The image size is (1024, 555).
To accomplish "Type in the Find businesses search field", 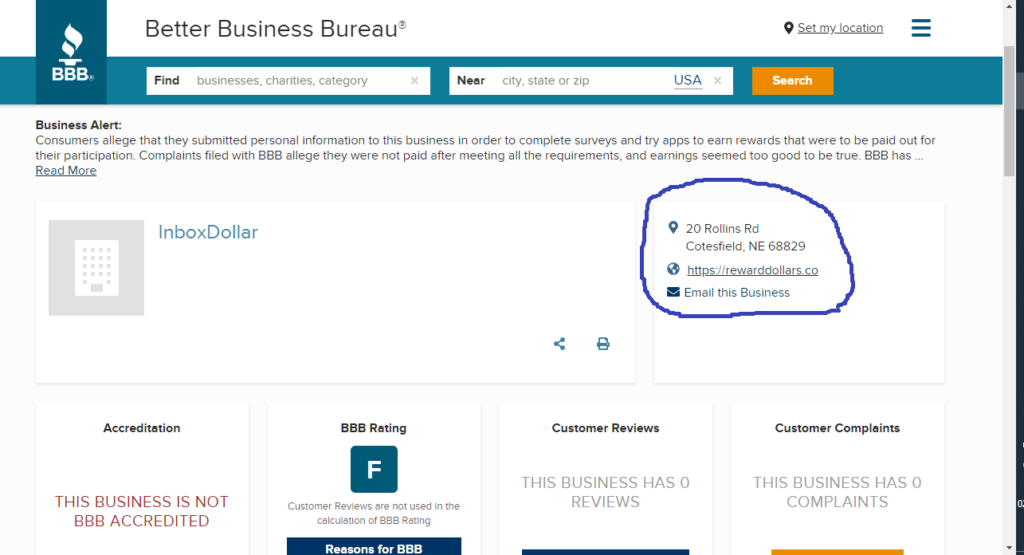I will pos(300,81).
